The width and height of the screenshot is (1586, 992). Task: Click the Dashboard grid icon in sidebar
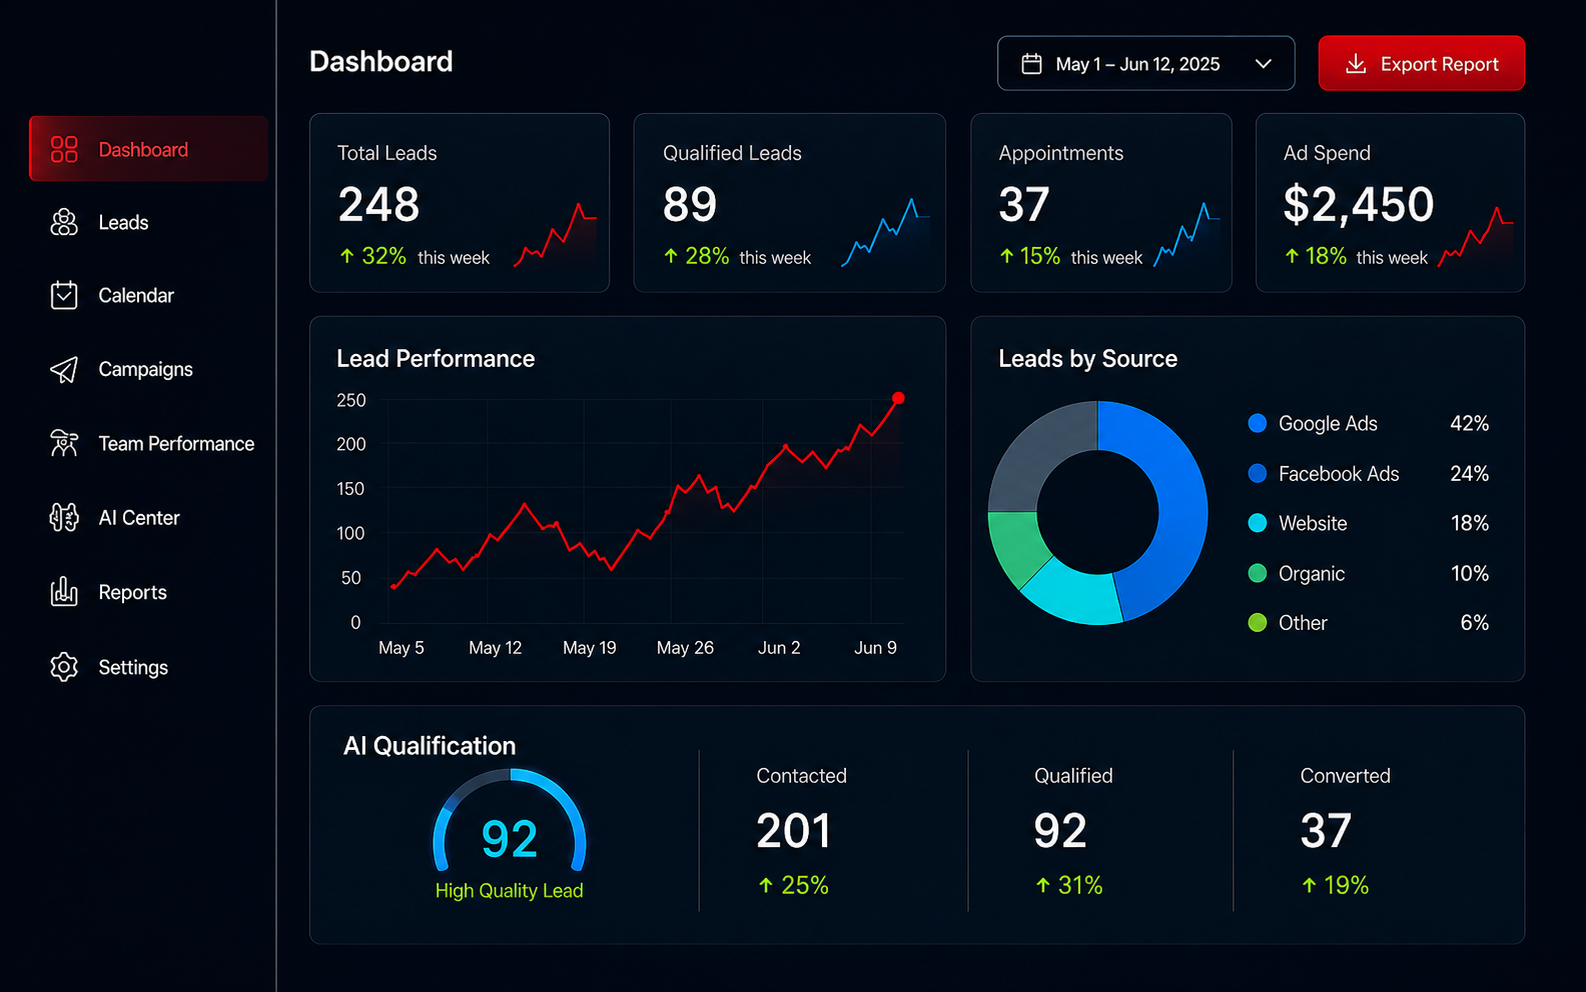pyautogui.click(x=64, y=149)
